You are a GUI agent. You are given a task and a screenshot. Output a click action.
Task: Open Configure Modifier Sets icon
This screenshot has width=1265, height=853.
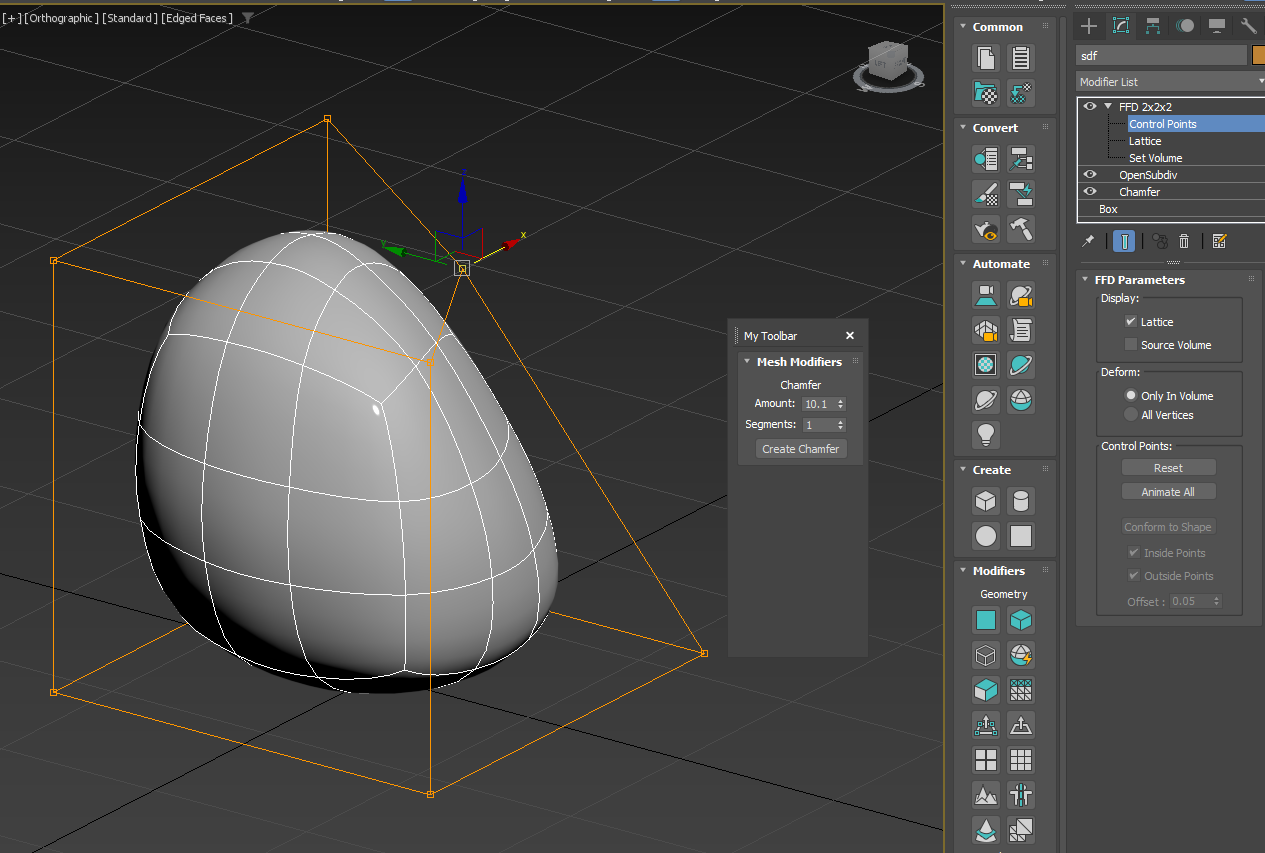point(1219,241)
